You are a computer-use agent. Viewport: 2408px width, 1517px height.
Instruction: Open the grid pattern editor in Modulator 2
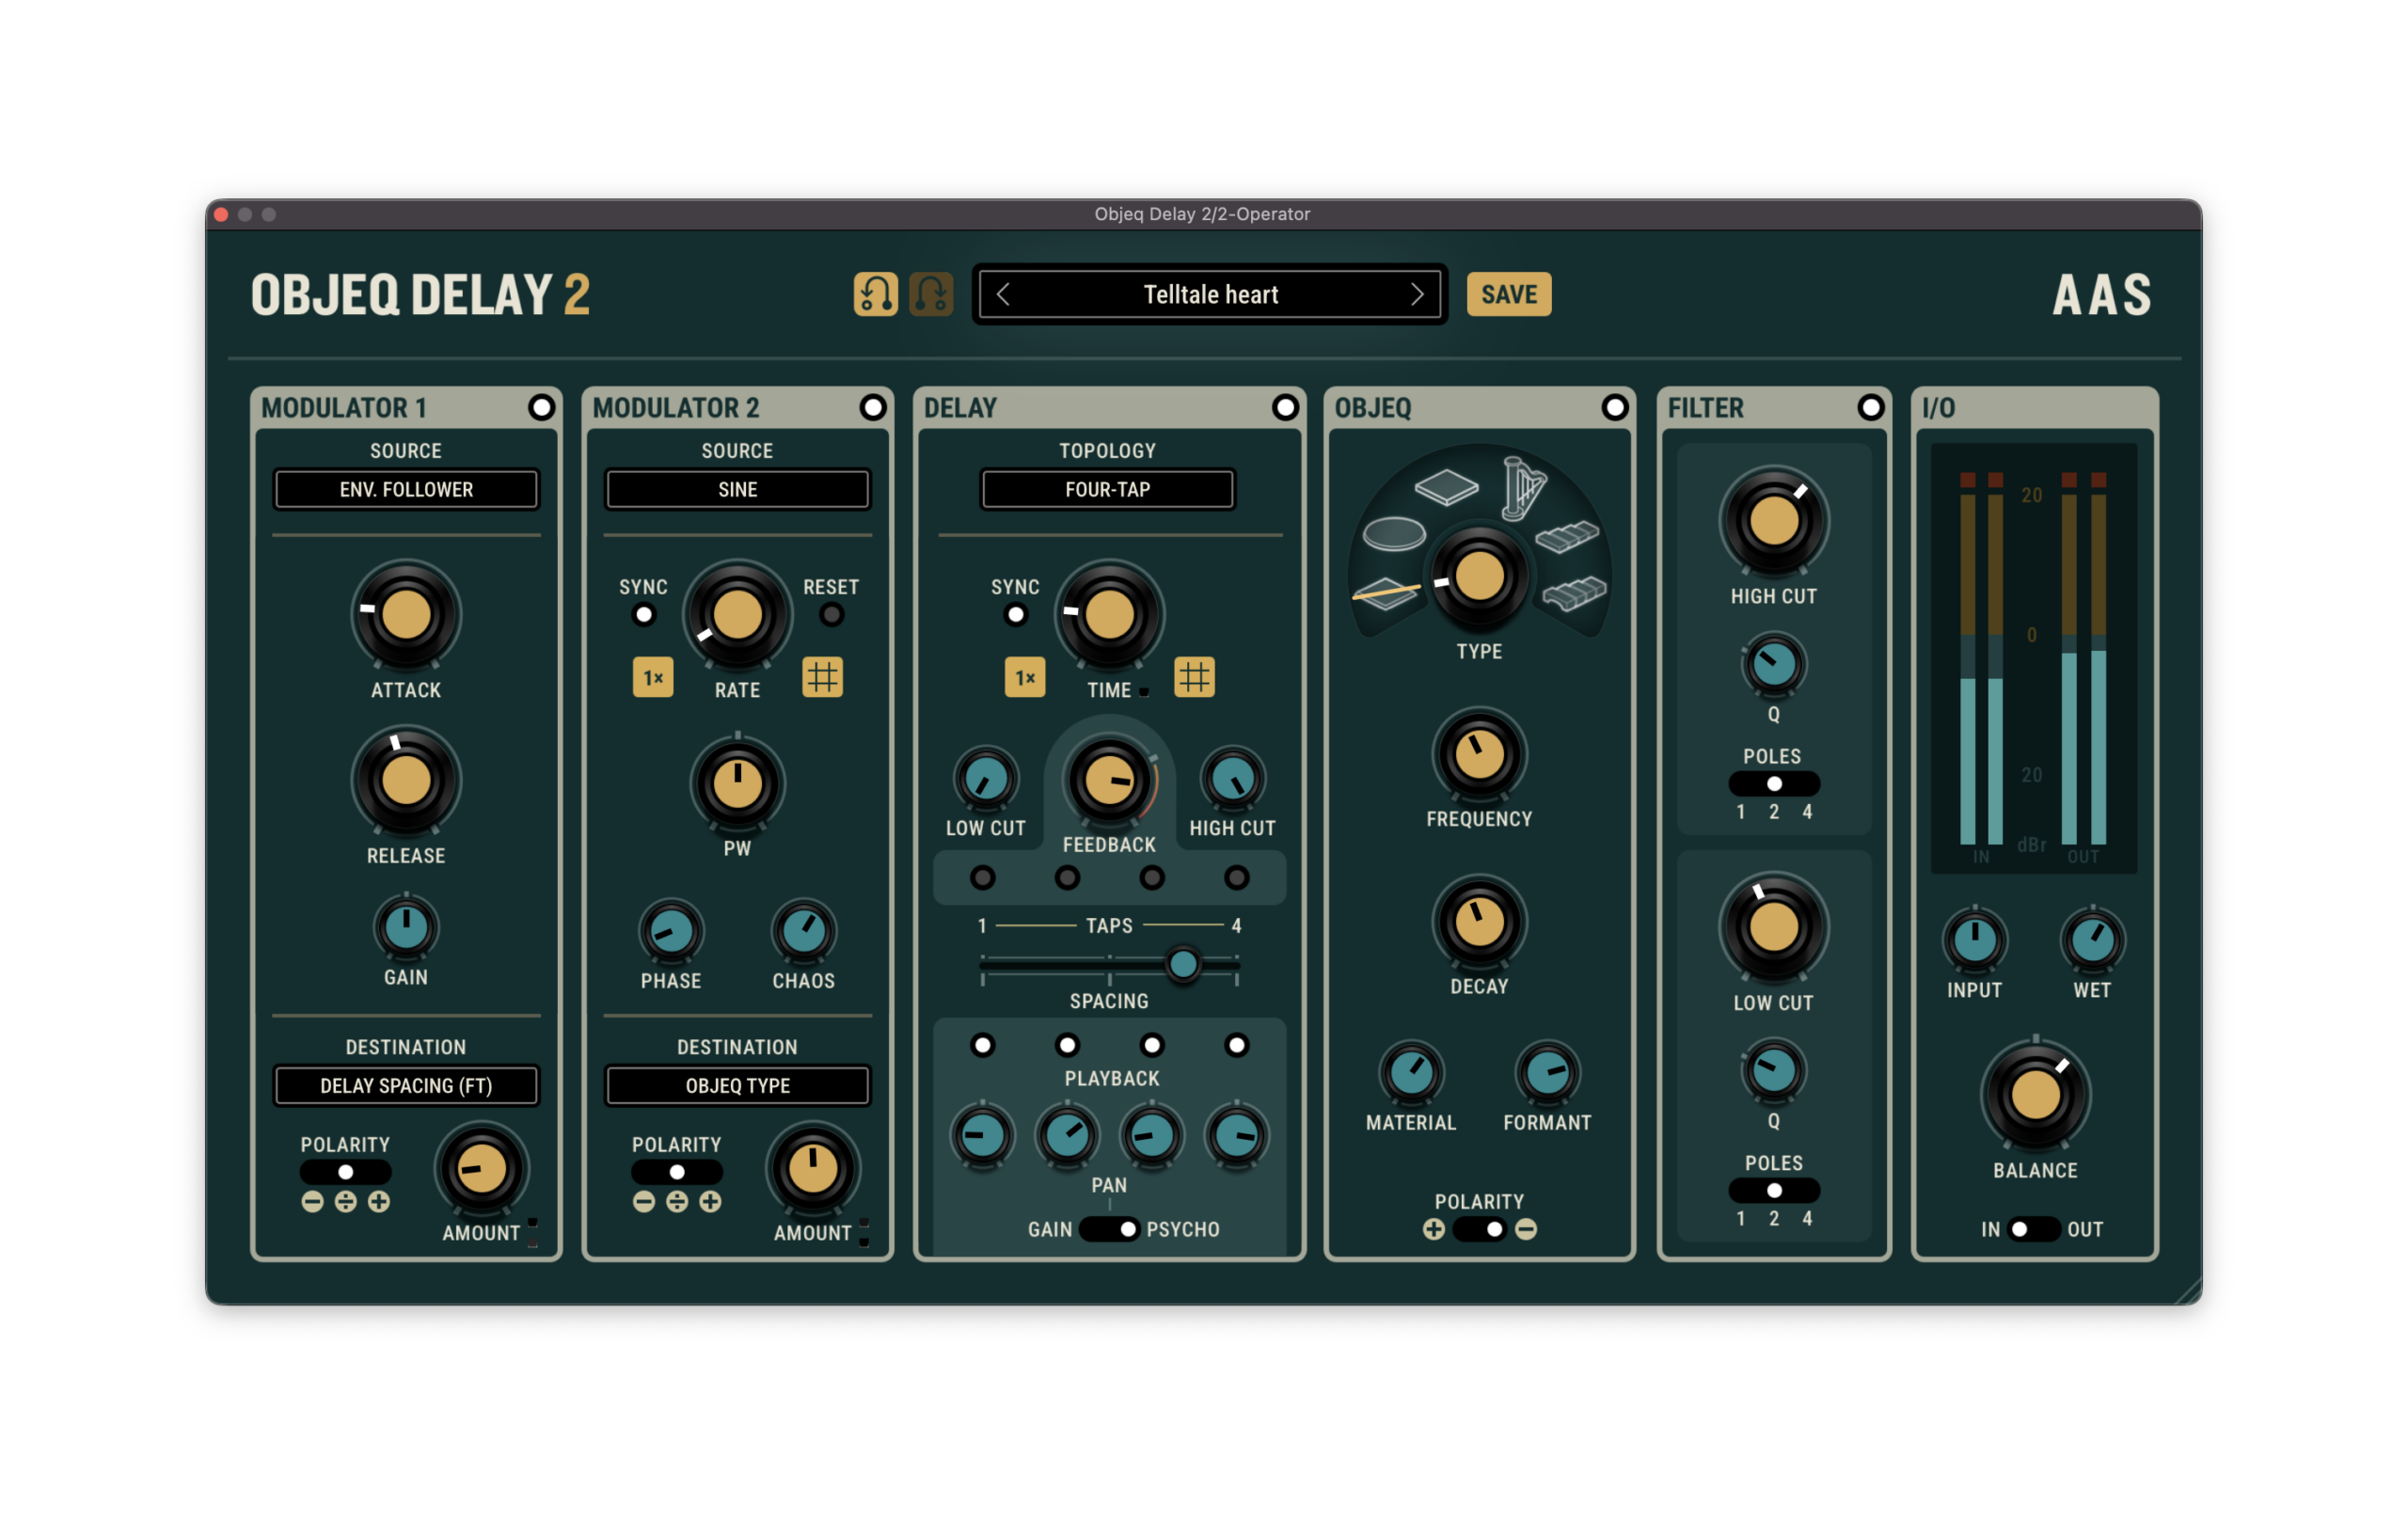[823, 677]
